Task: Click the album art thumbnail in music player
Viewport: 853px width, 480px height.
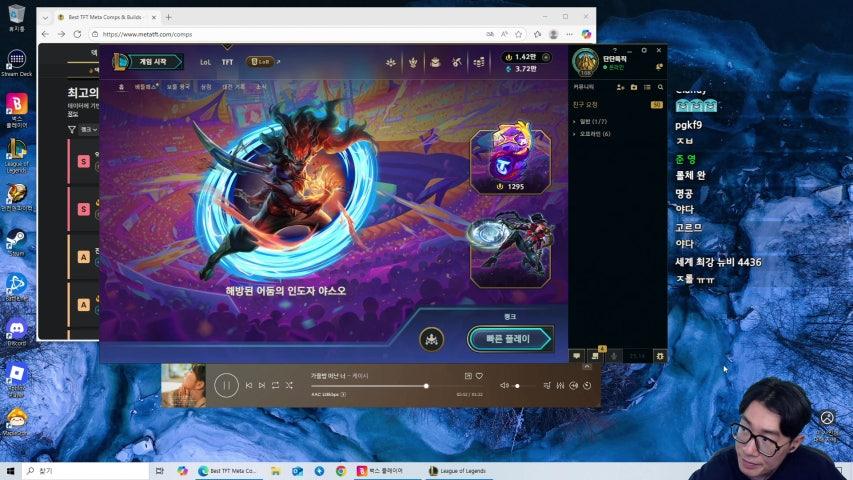Action: pos(184,385)
